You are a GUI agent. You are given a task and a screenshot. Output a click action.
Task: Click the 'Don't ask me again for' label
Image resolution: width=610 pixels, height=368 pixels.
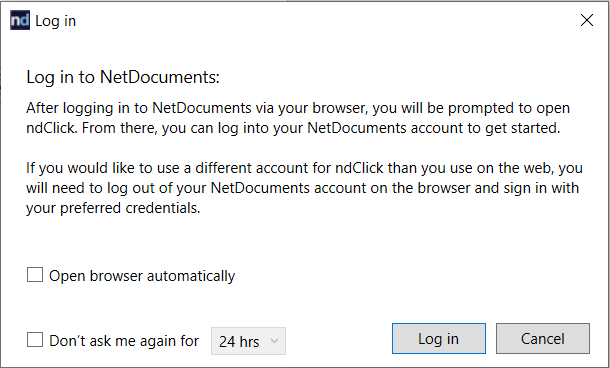(x=124, y=341)
